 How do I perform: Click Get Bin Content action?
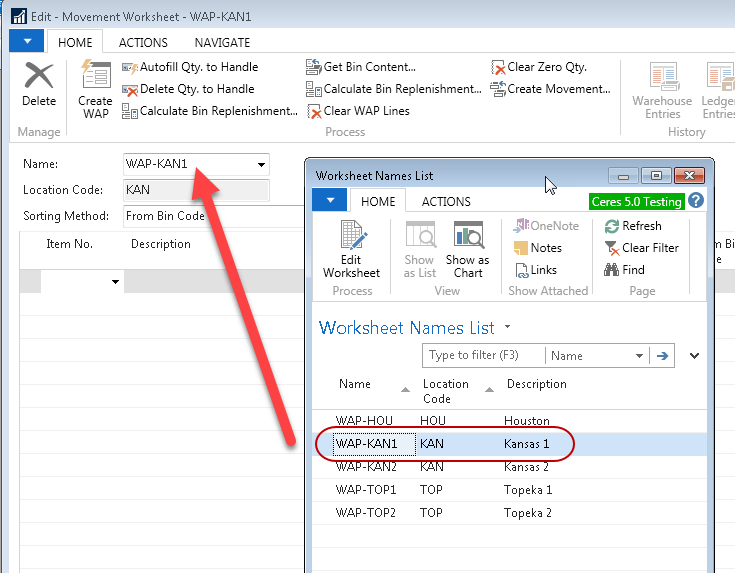360,67
